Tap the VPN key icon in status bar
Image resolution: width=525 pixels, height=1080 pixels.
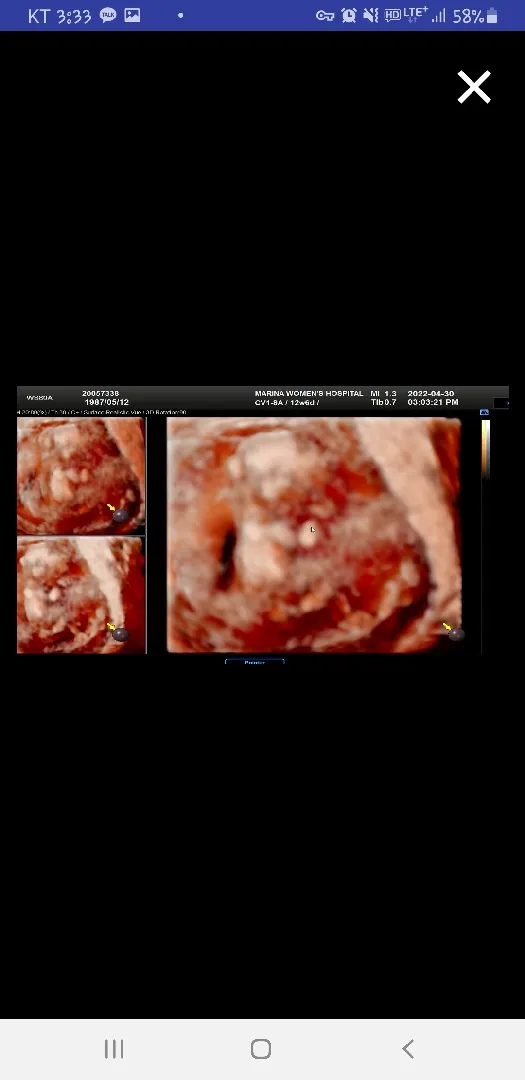pos(325,15)
